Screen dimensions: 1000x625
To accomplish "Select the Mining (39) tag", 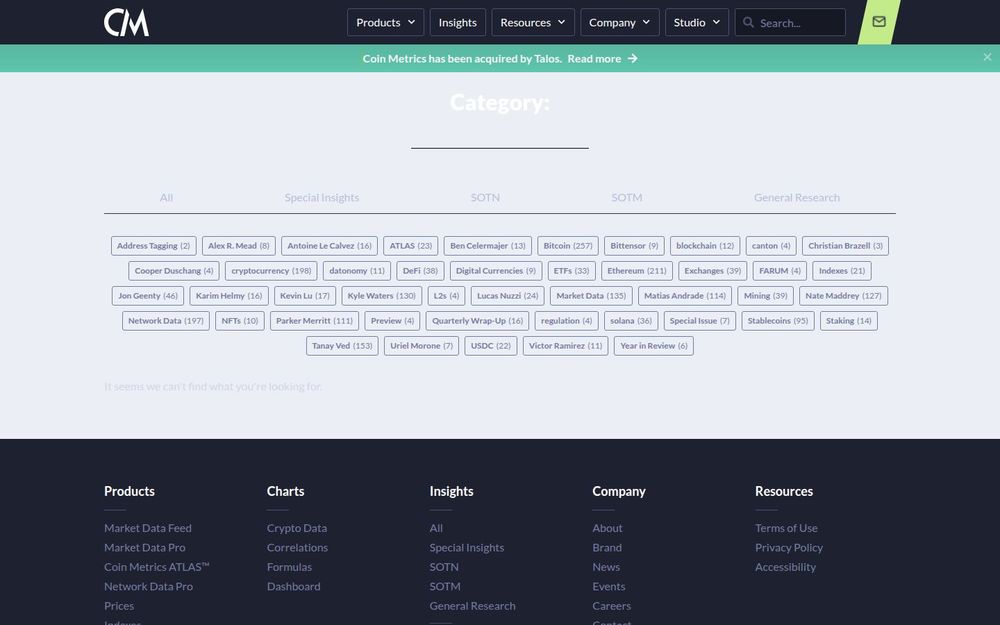I will tap(765, 296).
